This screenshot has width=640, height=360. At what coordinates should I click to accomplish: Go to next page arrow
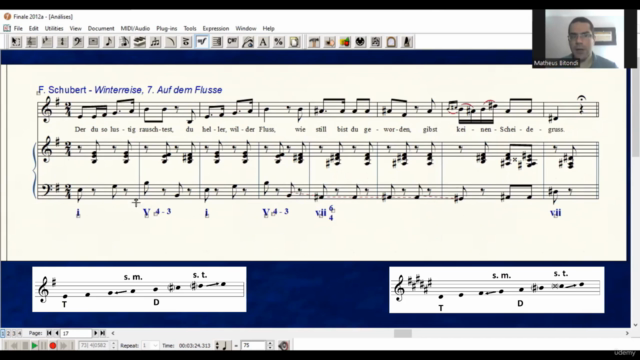click(x=96, y=333)
